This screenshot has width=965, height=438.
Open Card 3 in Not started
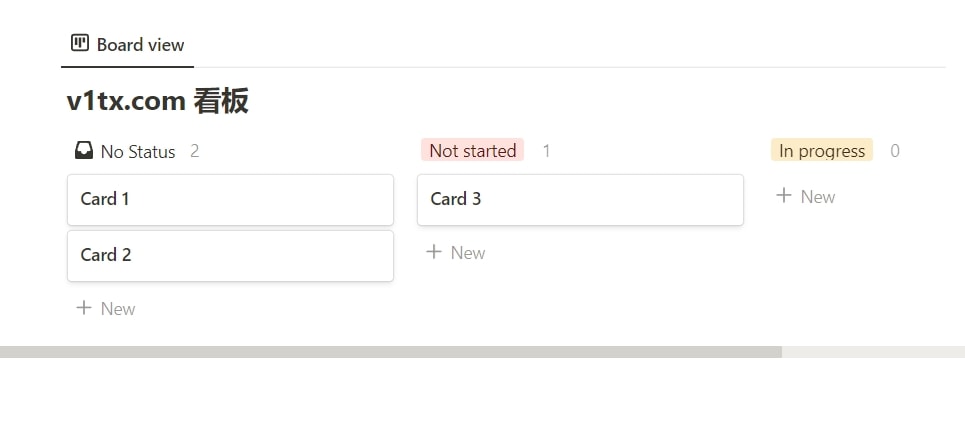(x=580, y=199)
